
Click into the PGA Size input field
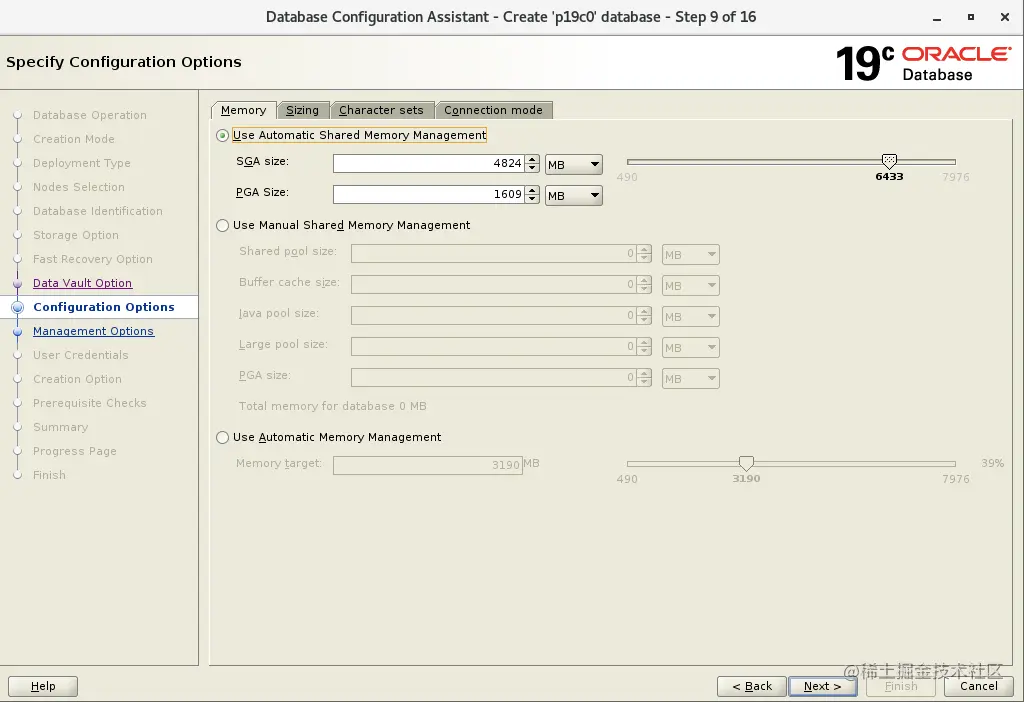[428, 194]
